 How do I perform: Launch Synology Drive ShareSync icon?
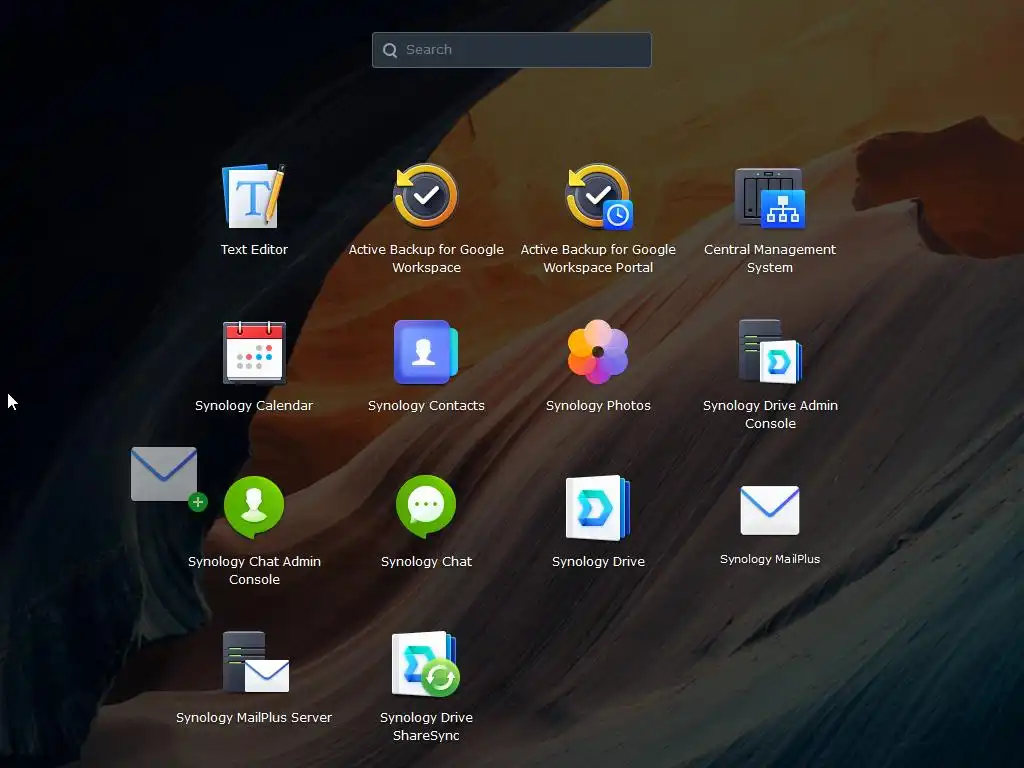(426, 664)
